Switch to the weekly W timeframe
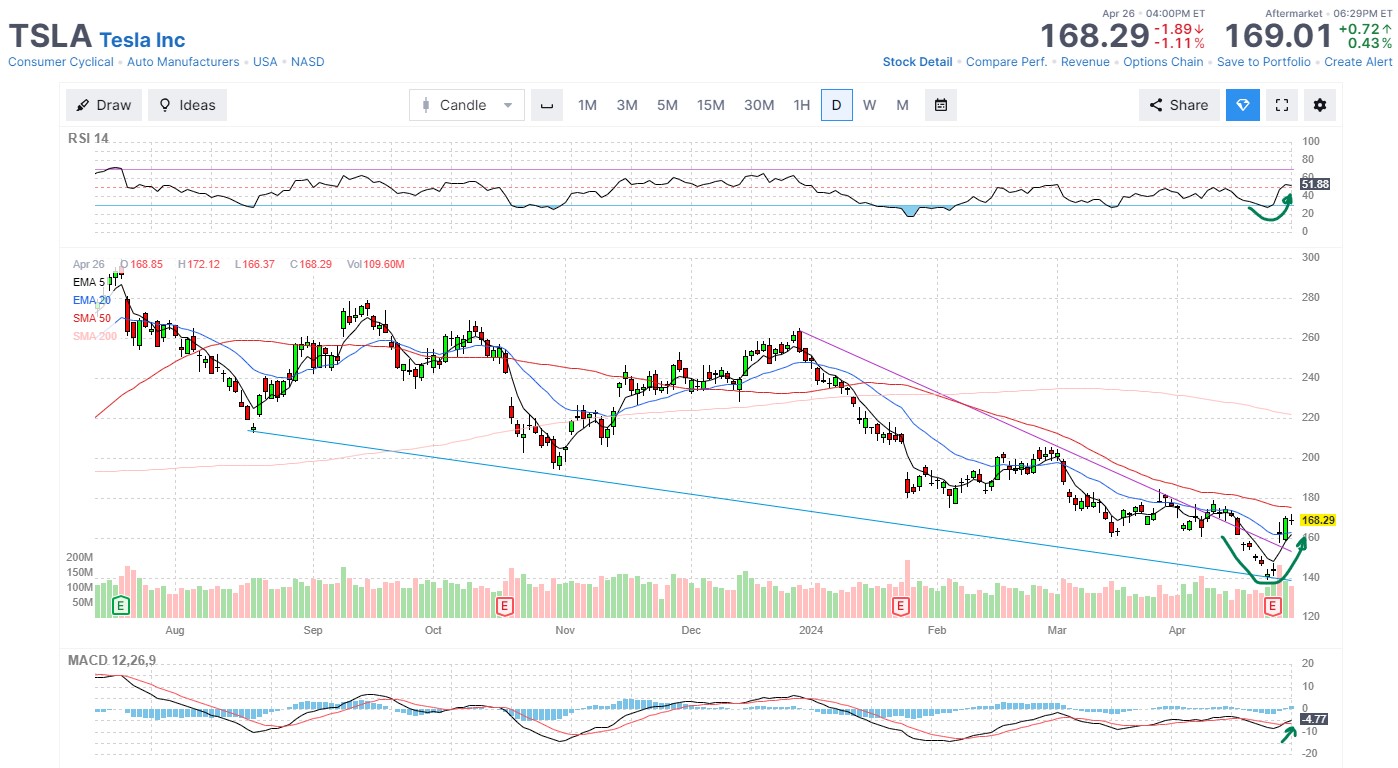 point(869,105)
